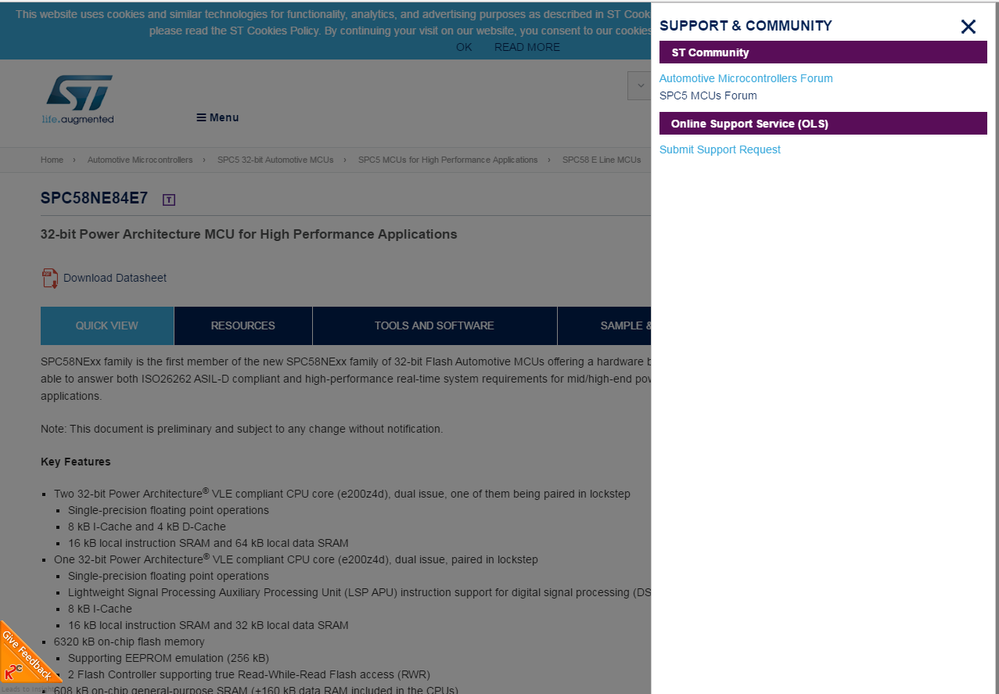This screenshot has width=999, height=694.
Task: Switch to the RESOURCES tab
Action: 243,325
